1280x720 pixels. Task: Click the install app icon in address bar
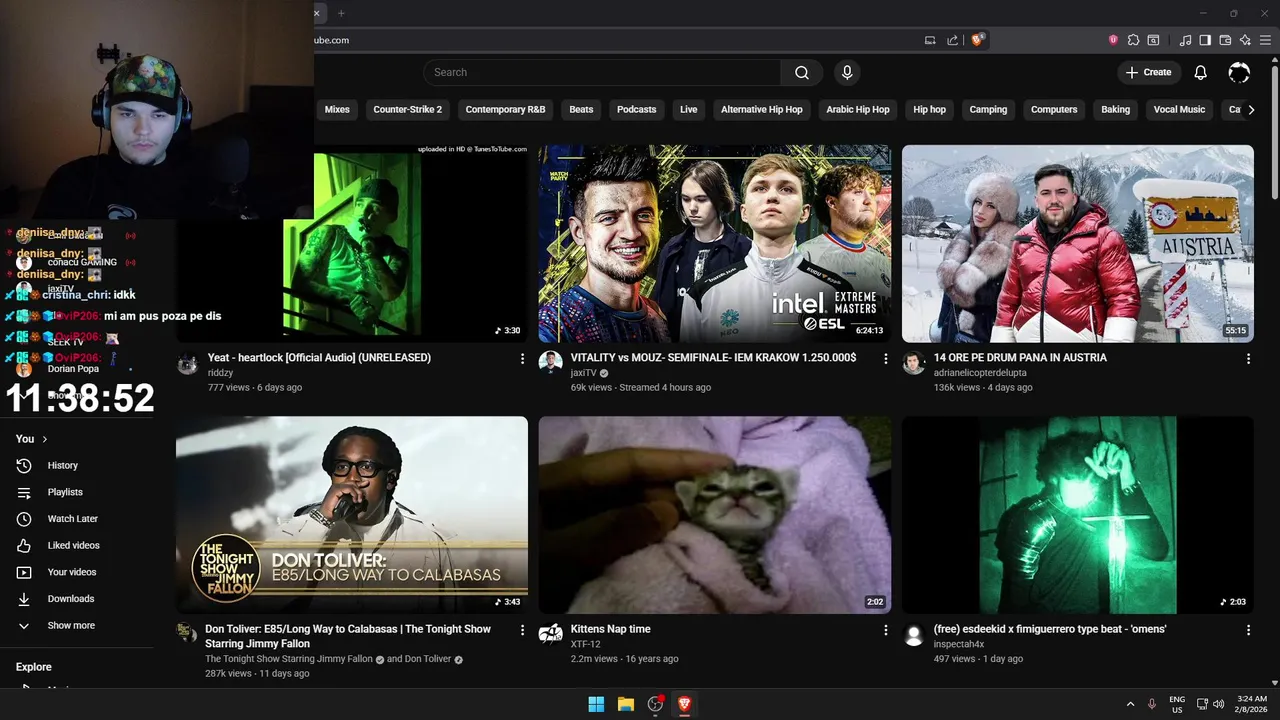[x=930, y=40]
